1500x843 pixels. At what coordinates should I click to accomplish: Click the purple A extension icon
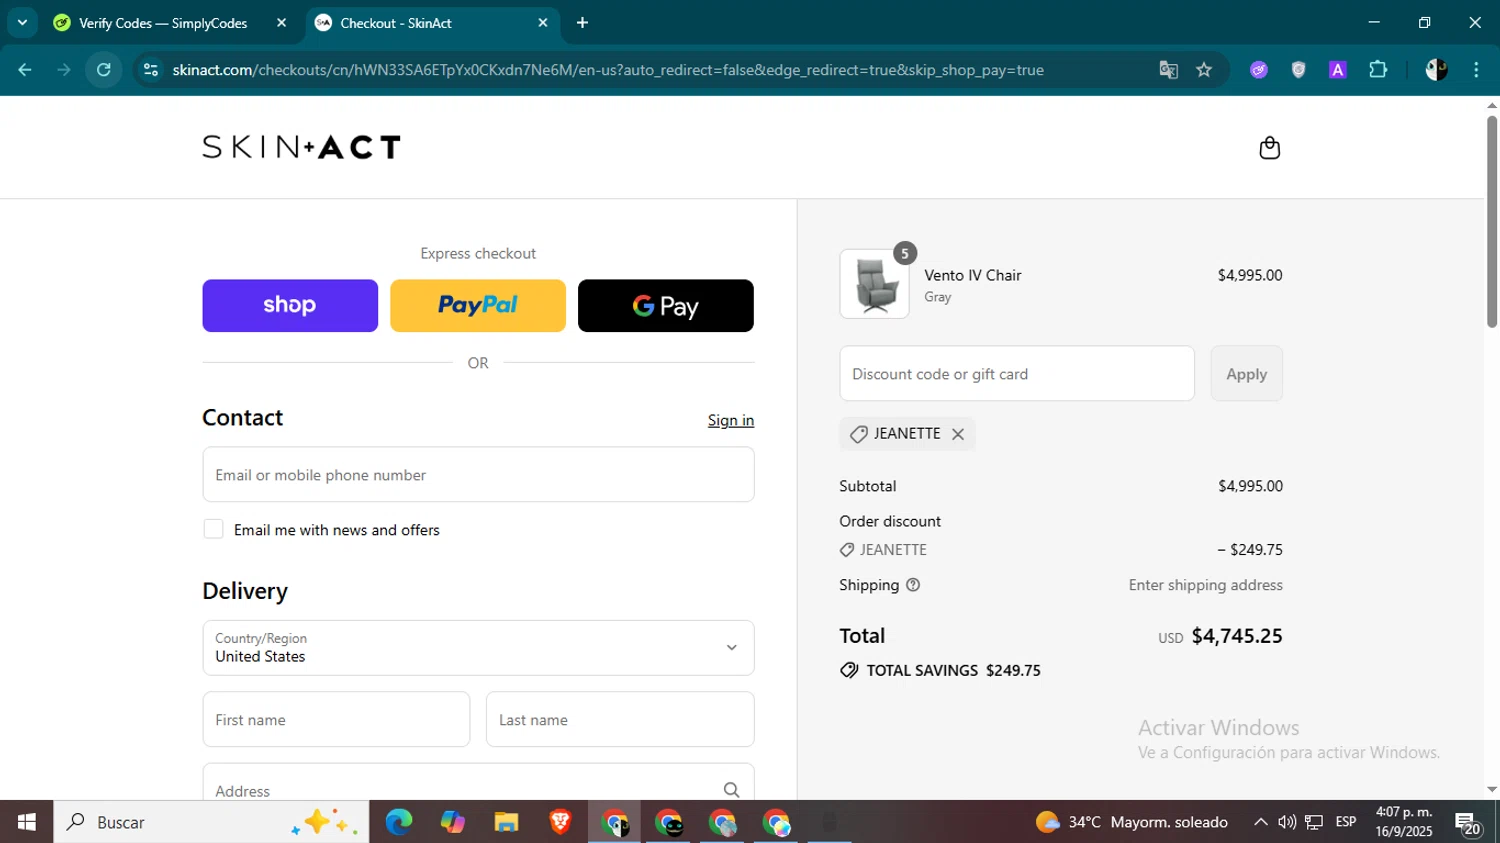point(1337,70)
